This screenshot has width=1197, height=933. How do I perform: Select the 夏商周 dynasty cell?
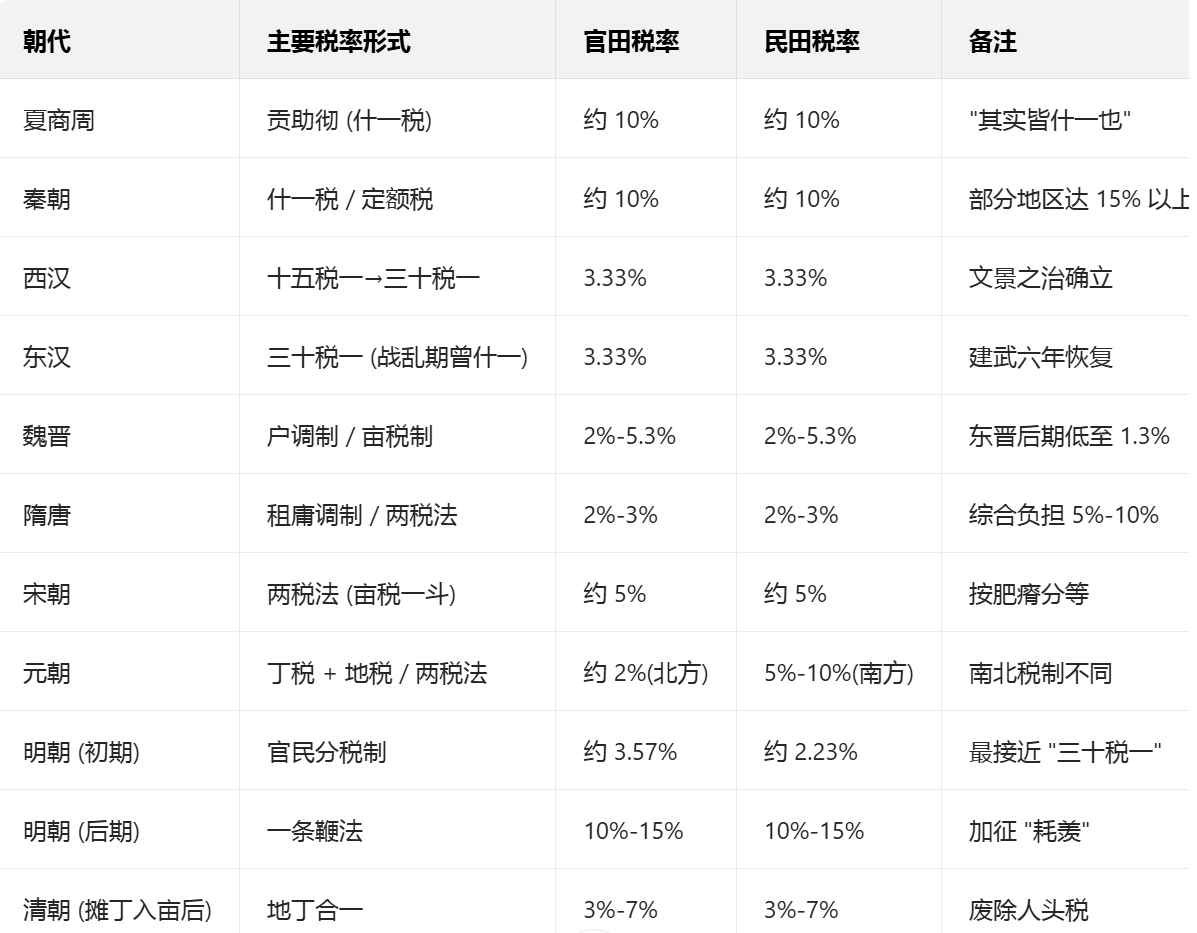pyautogui.click(x=59, y=120)
